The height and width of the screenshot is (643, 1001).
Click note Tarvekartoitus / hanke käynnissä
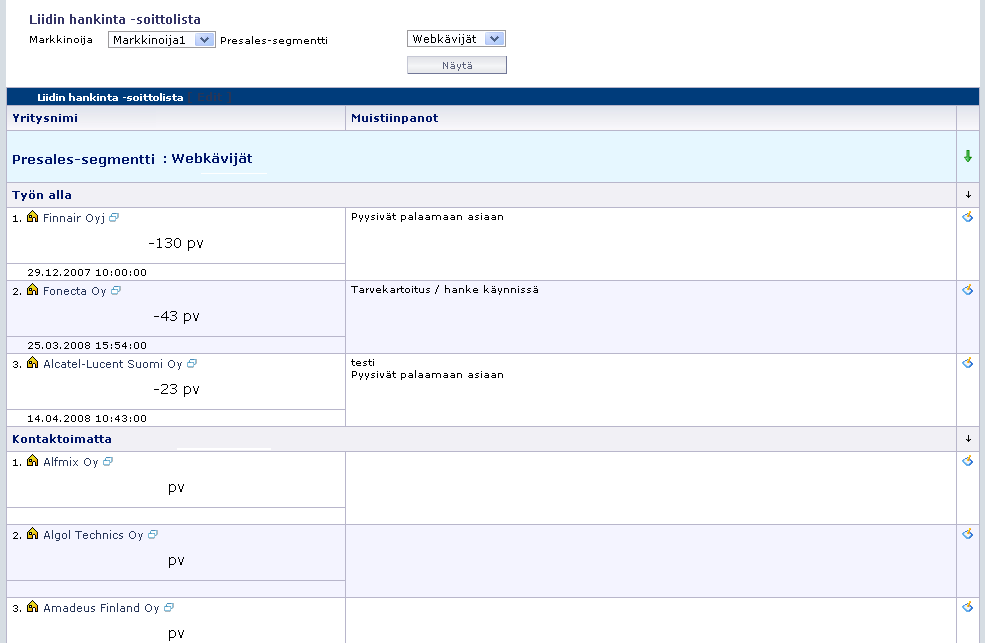[445, 289]
